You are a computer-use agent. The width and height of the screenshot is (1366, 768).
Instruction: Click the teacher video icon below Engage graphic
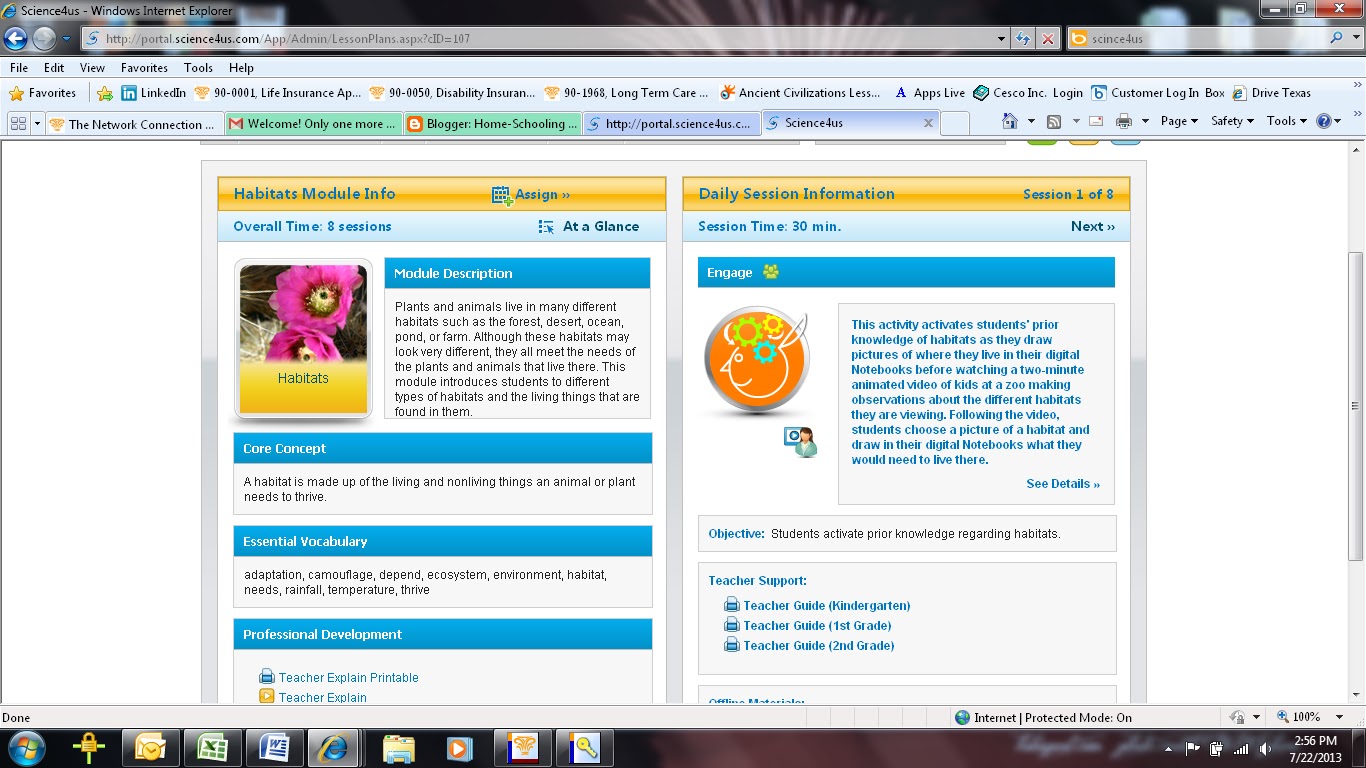tap(800, 441)
